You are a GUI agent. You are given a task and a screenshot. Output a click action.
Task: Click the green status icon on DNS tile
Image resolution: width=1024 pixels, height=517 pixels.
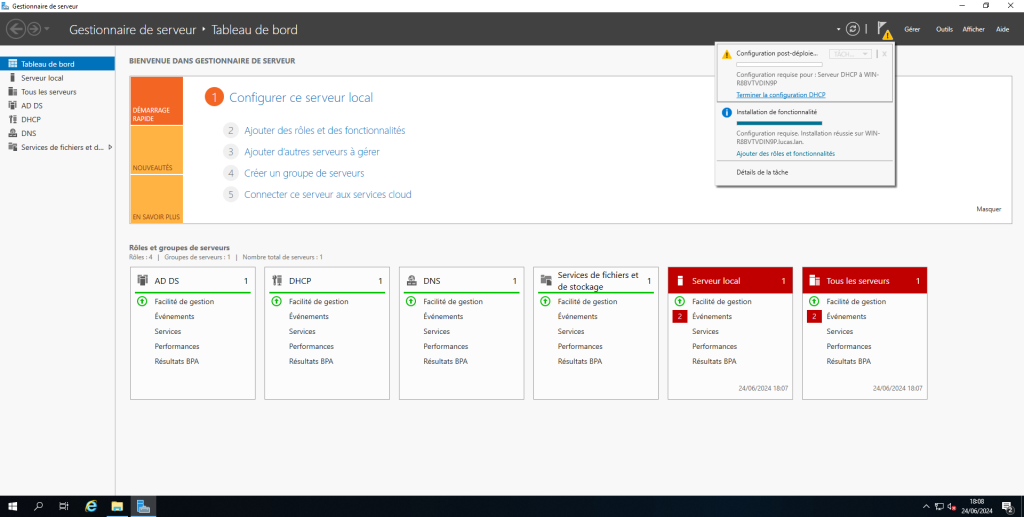(x=411, y=301)
